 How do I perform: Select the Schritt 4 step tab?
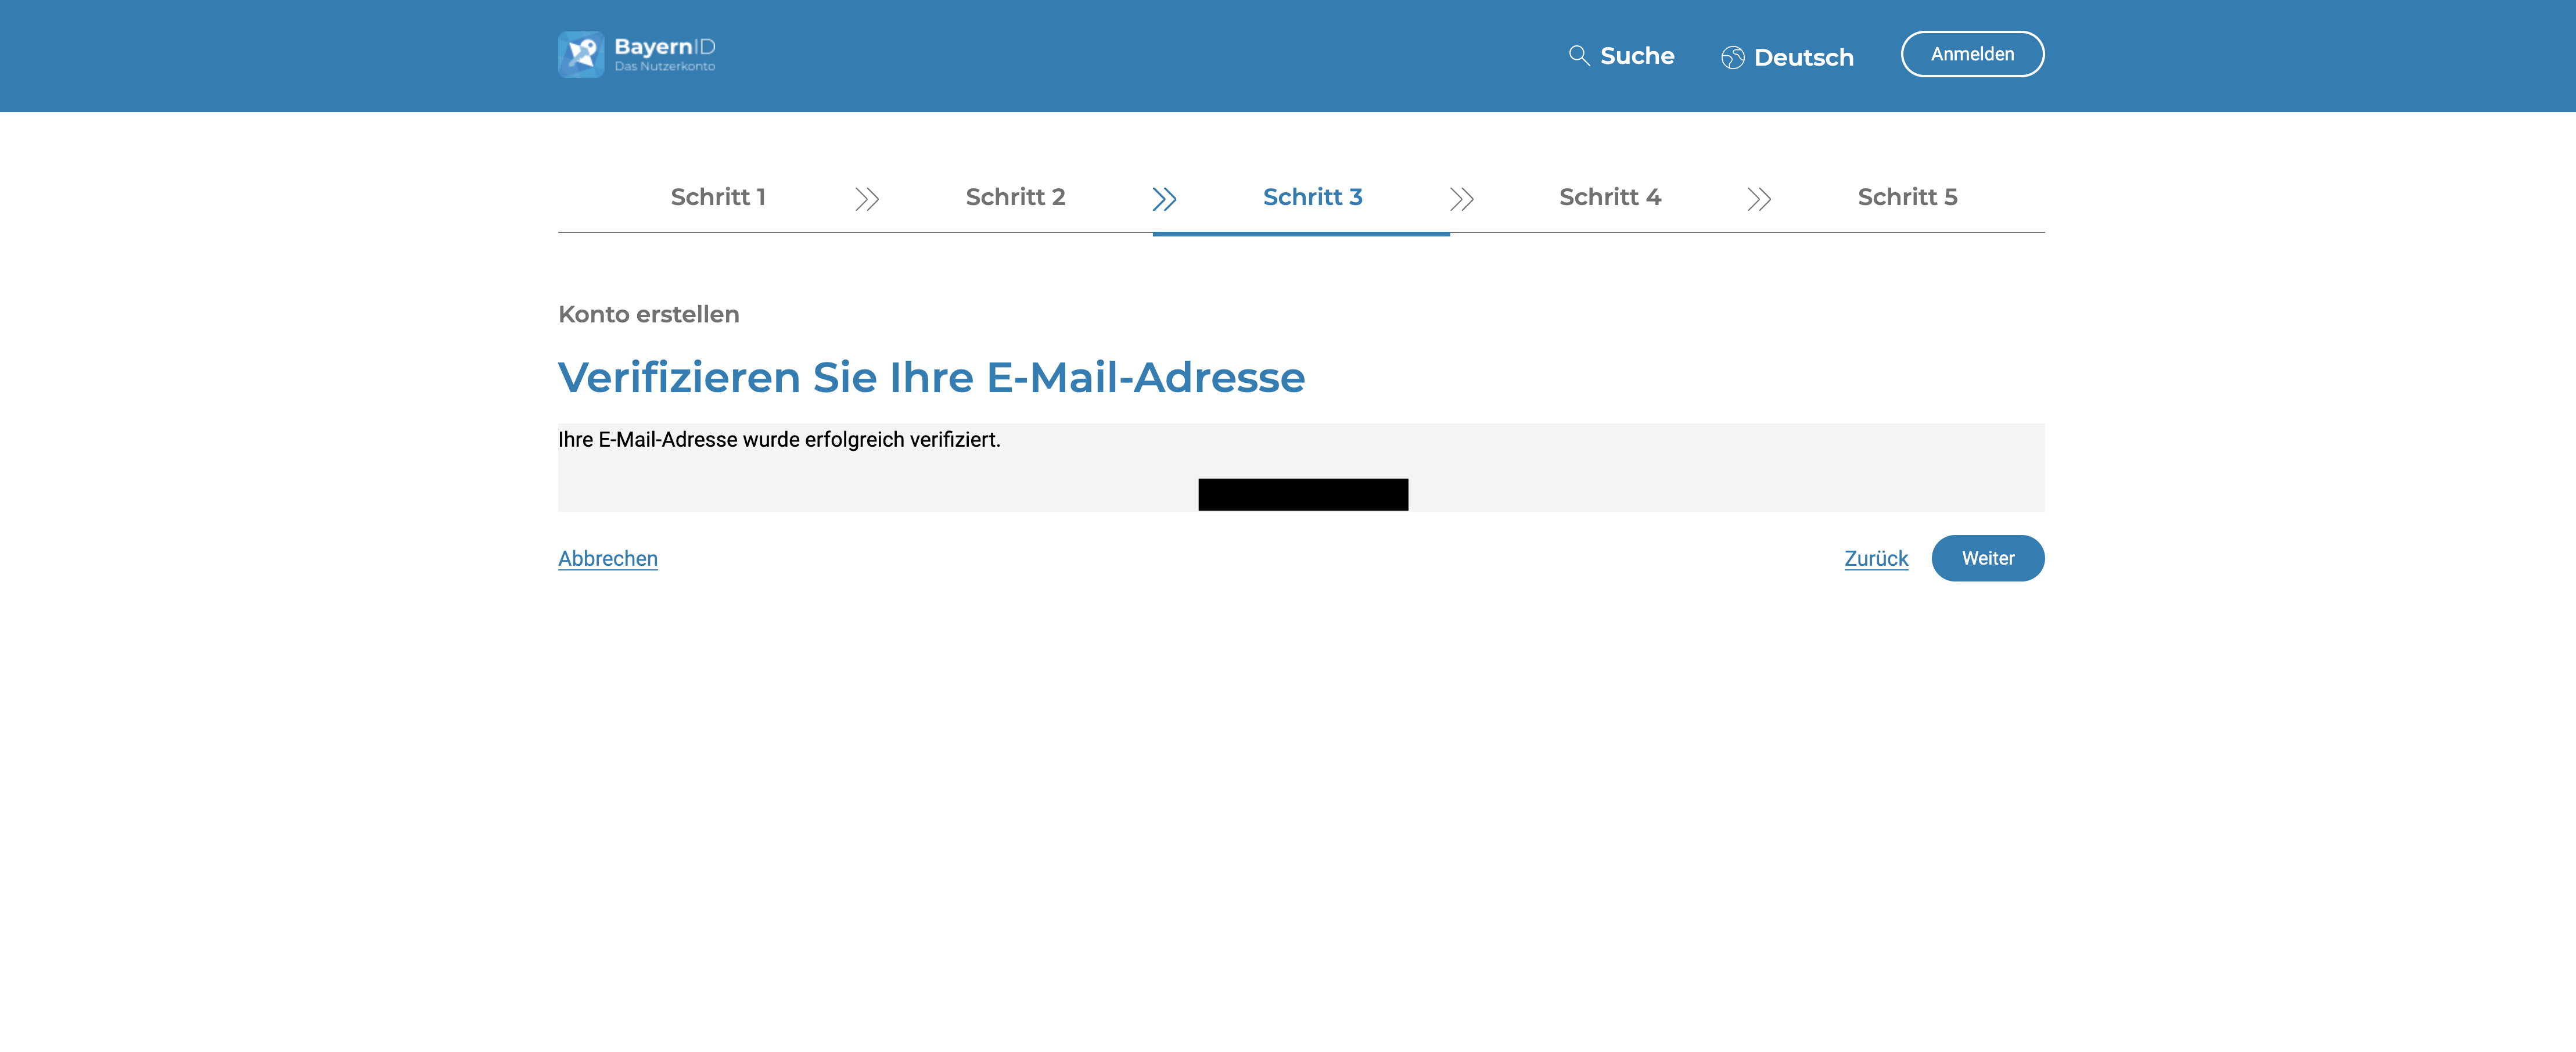[x=1610, y=197]
